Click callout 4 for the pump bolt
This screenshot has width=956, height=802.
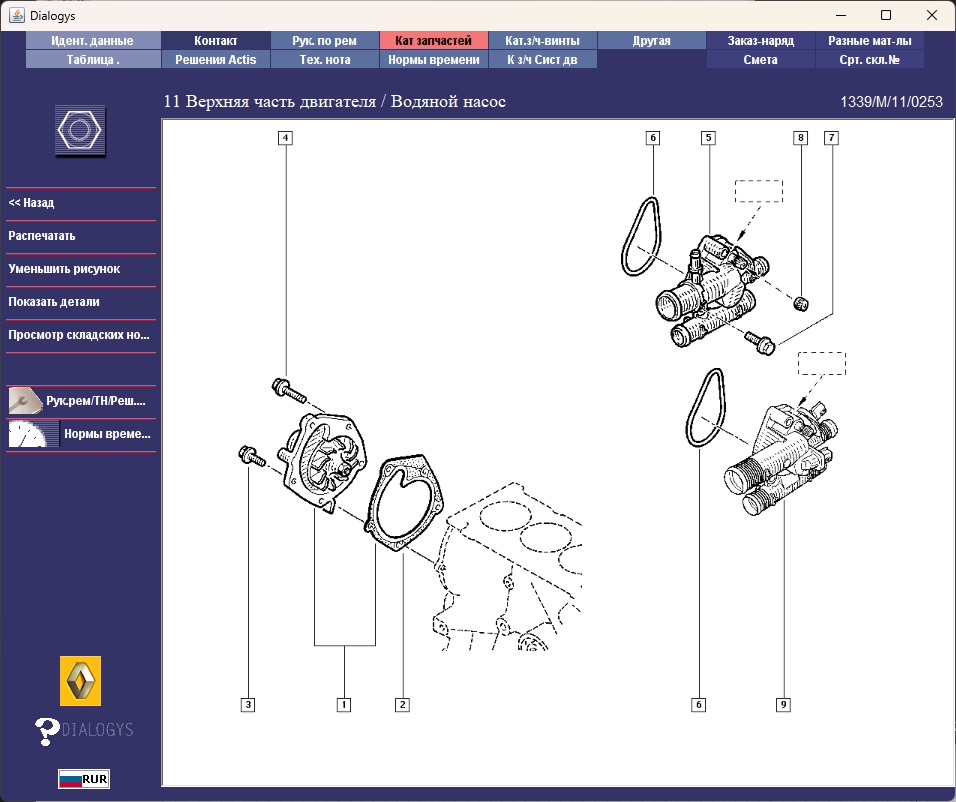coord(285,138)
